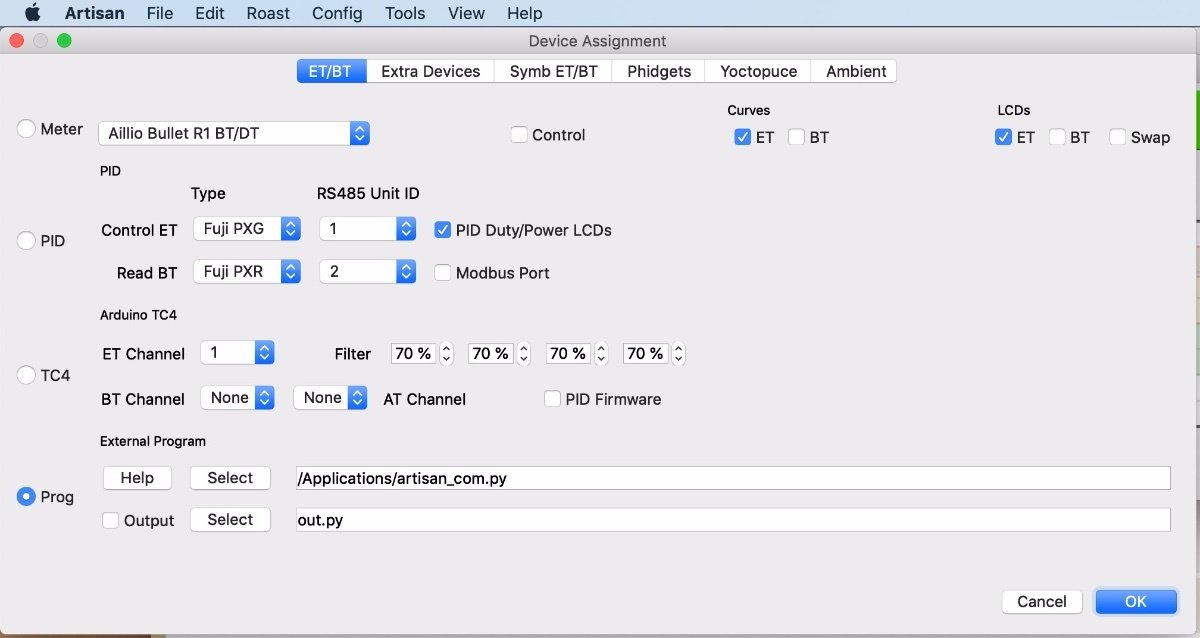Screen dimensions: 1200x638
Task: Enable the Modbus Port checkbox
Action: click(442, 272)
